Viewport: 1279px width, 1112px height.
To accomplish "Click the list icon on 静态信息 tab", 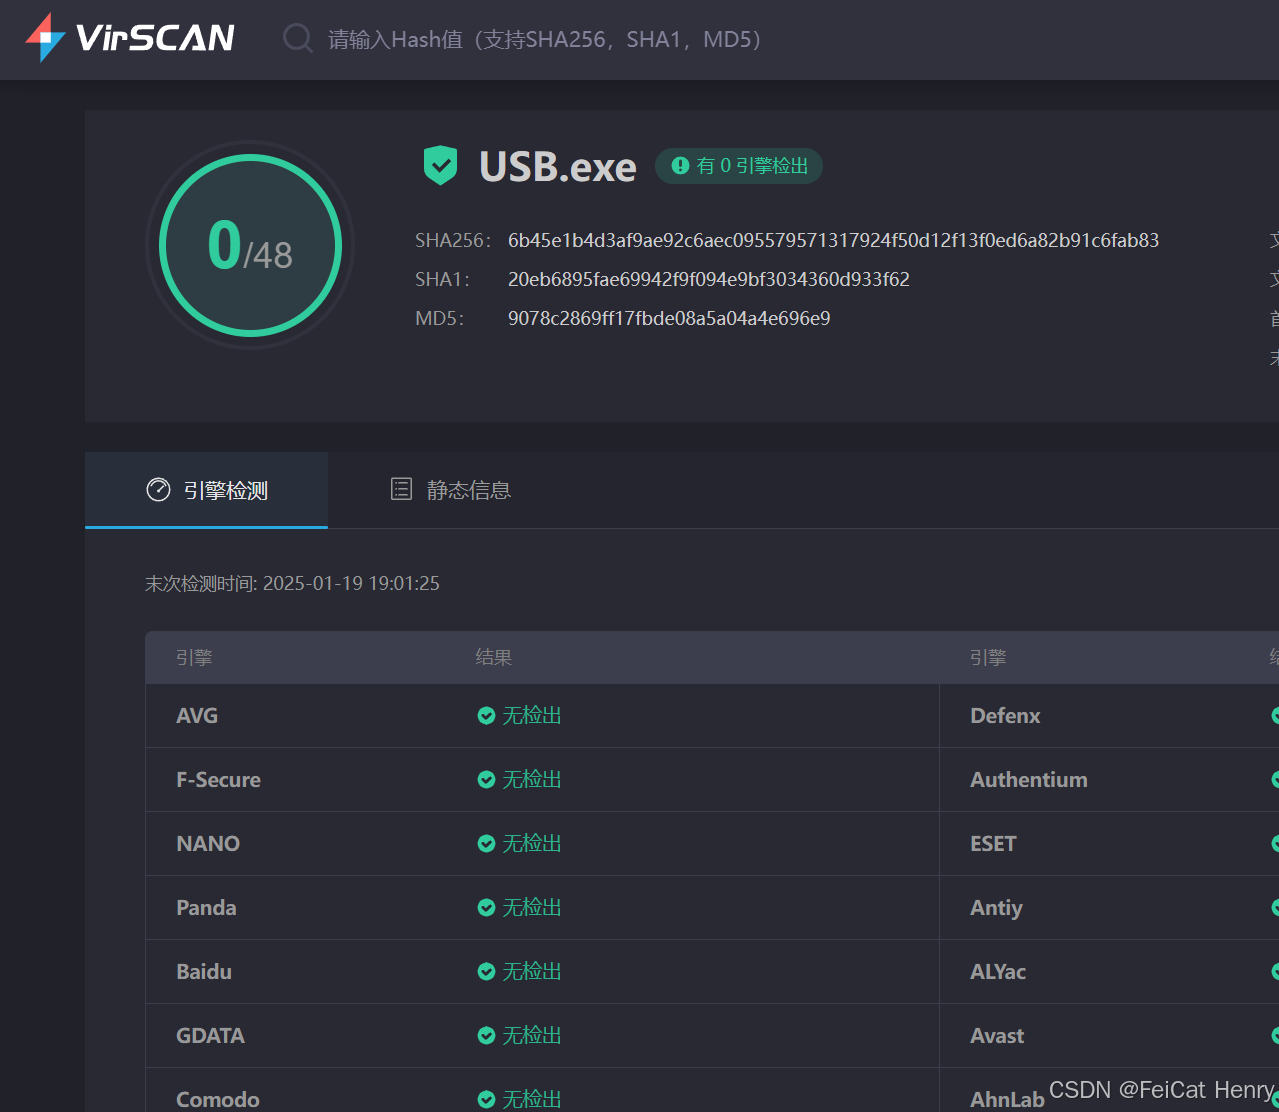I will 401,489.
